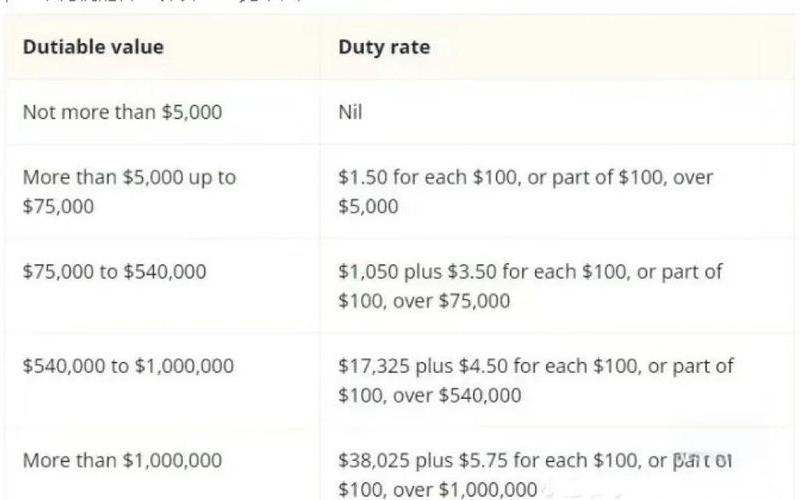This screenshot has width=800, height=500.
Task: Click the over $1,000,000 text line
Action: (x=438, y=490)
